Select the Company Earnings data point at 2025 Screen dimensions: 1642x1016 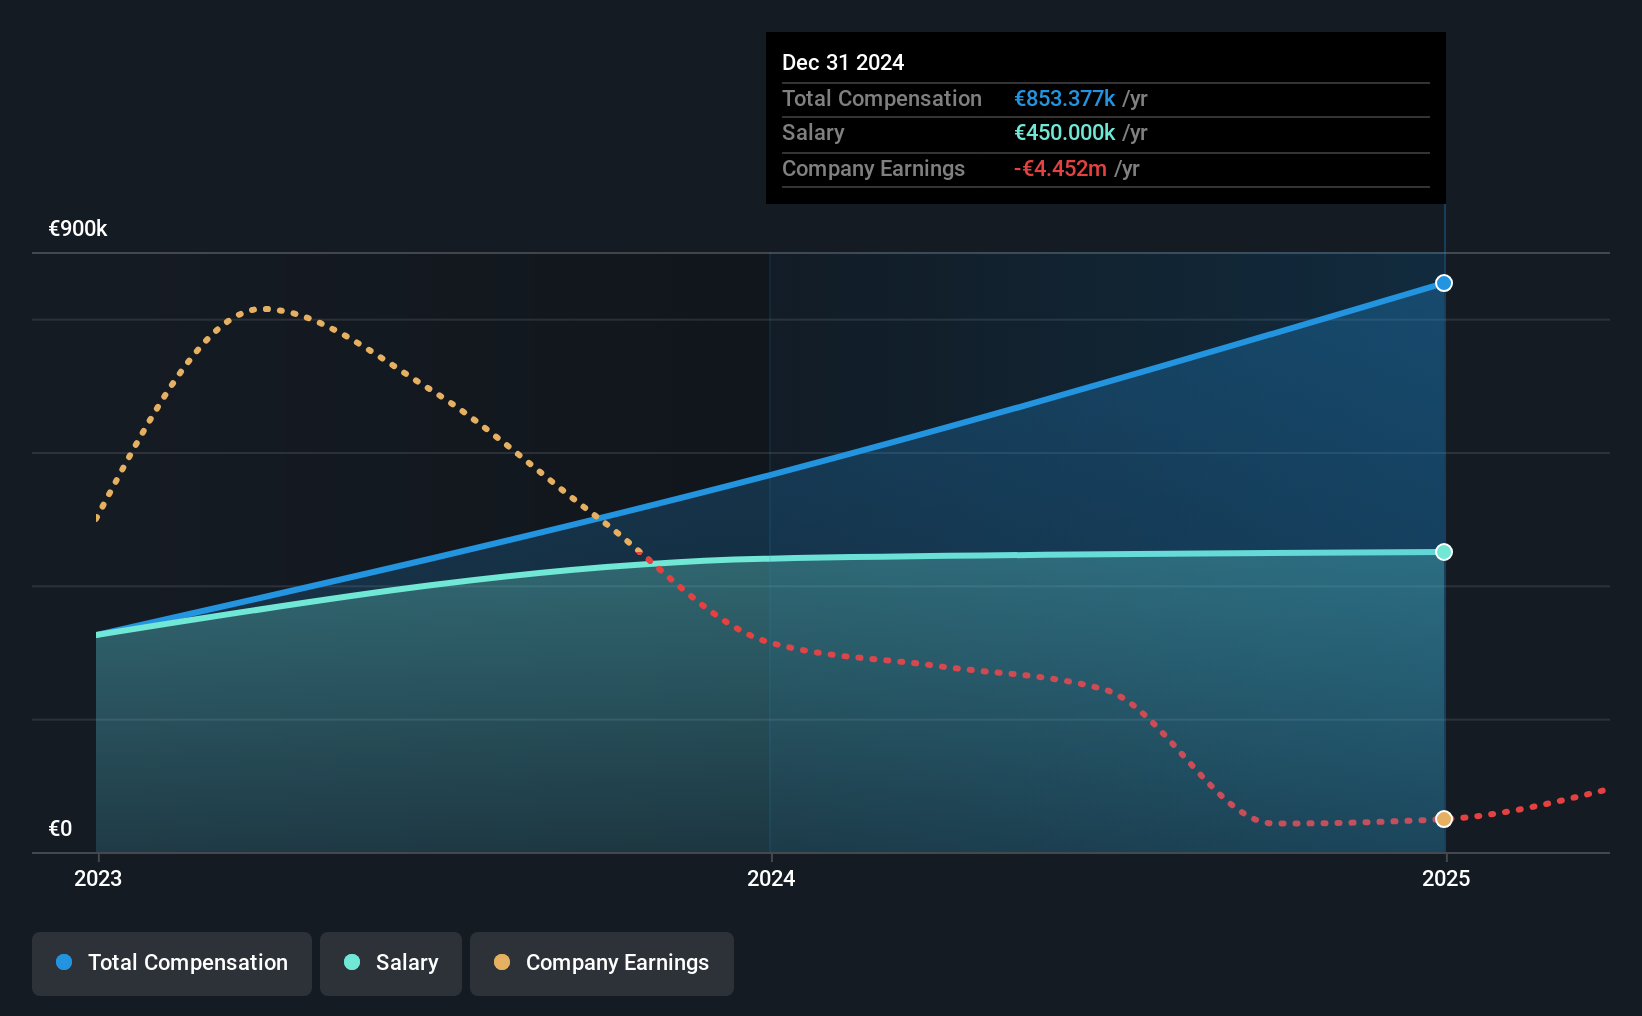coord(1444,819)
